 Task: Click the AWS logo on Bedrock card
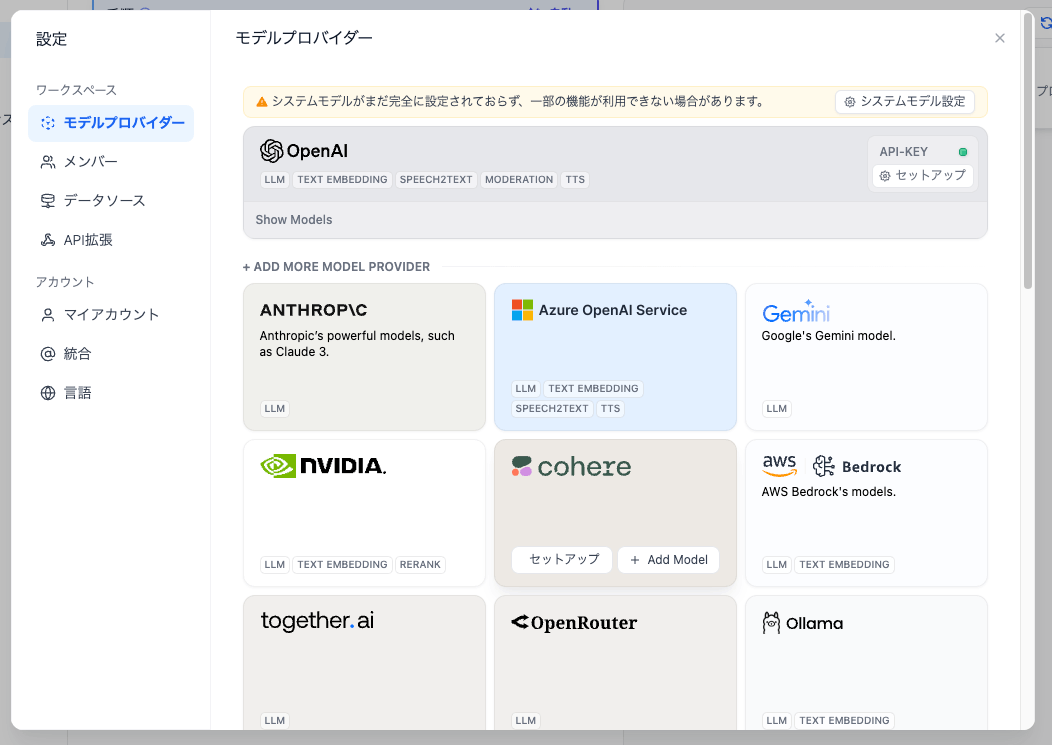780,465
